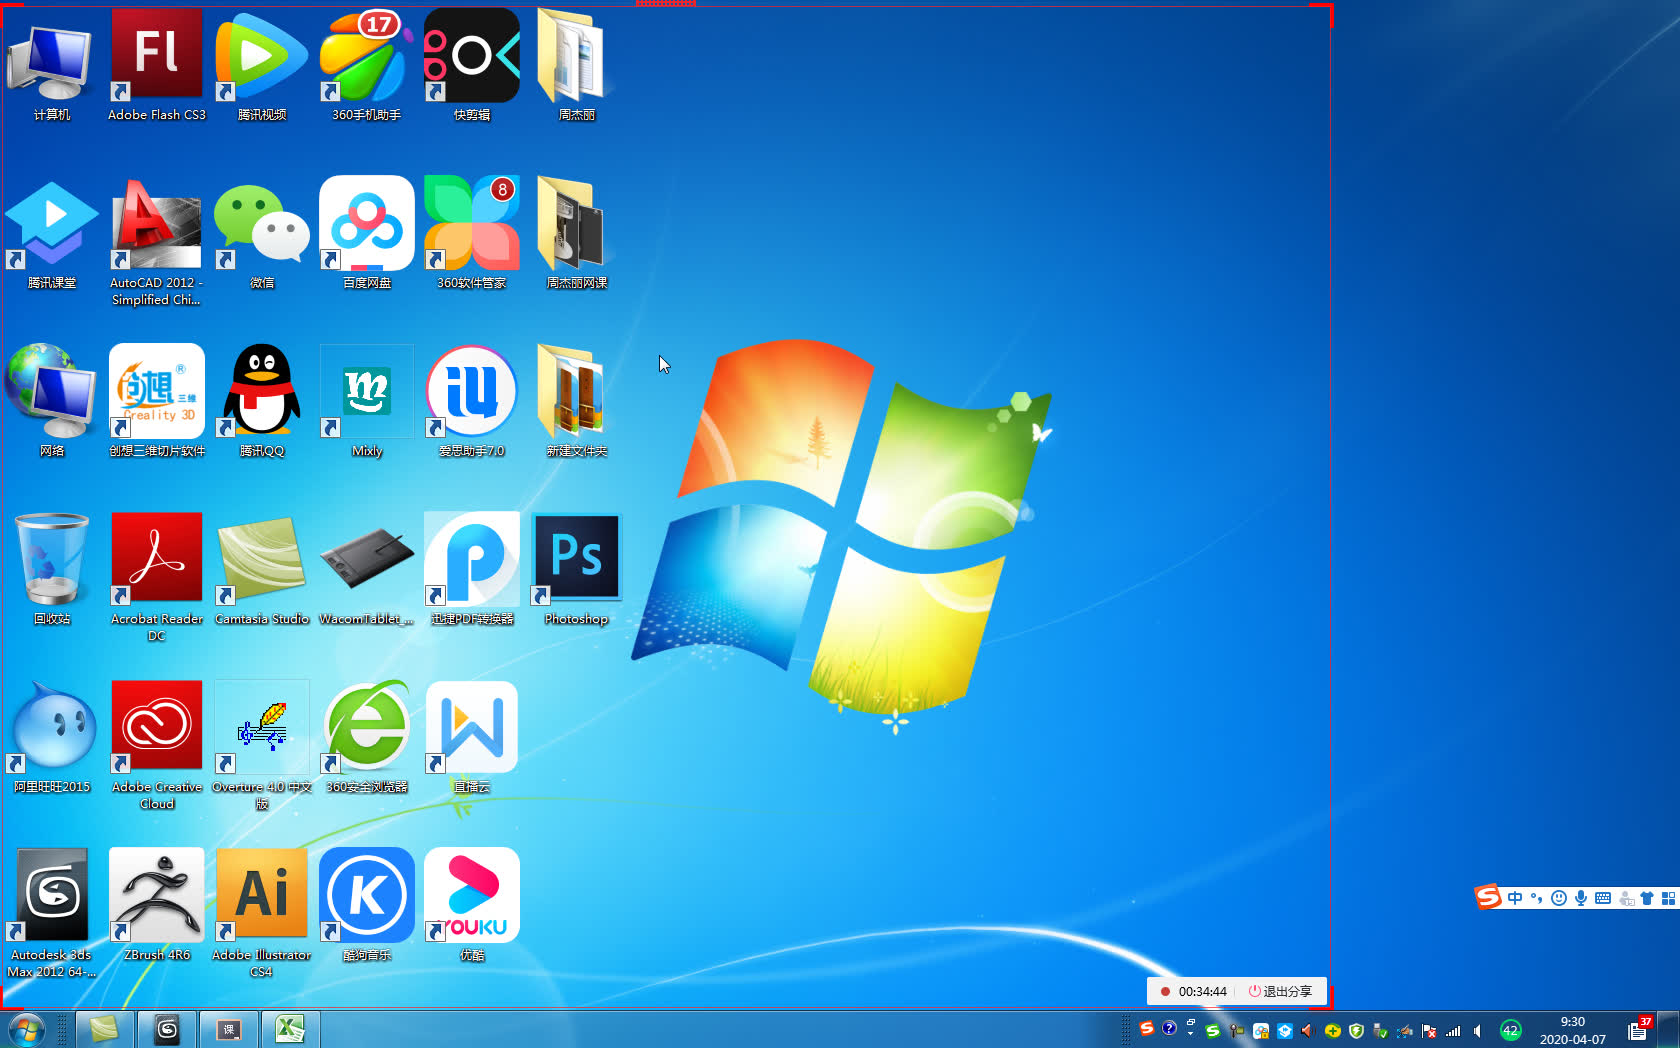Open ZBrush 4R6 desktop shortcut
This screenshot has width=1680, height=1048.
pos(157,905)
